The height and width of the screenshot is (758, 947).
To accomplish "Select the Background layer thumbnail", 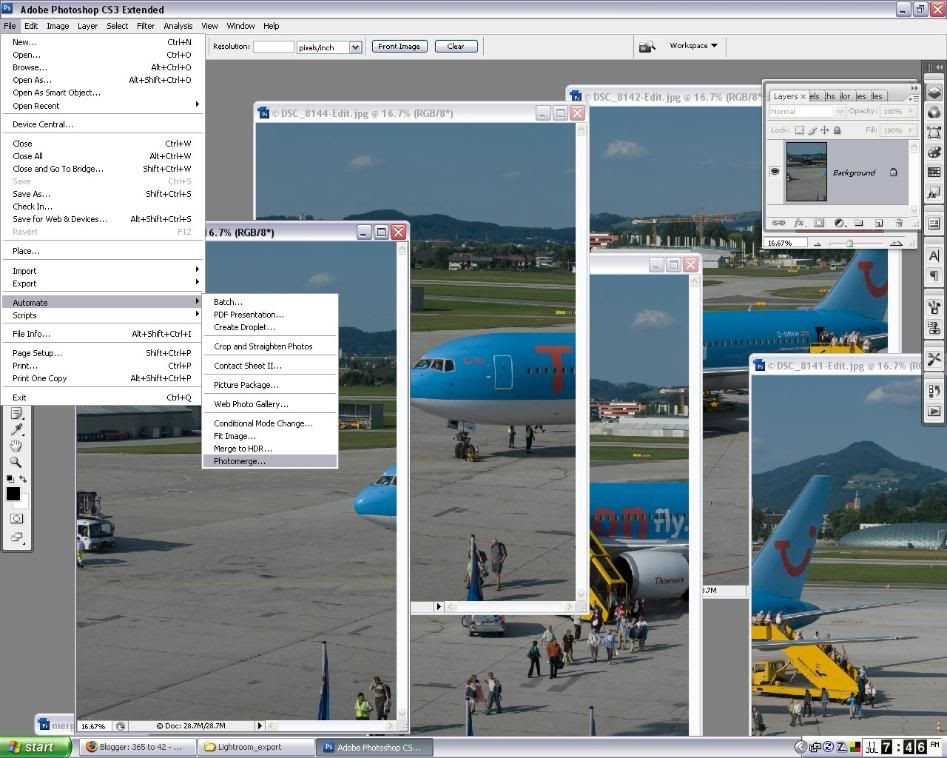I will 806,172.
